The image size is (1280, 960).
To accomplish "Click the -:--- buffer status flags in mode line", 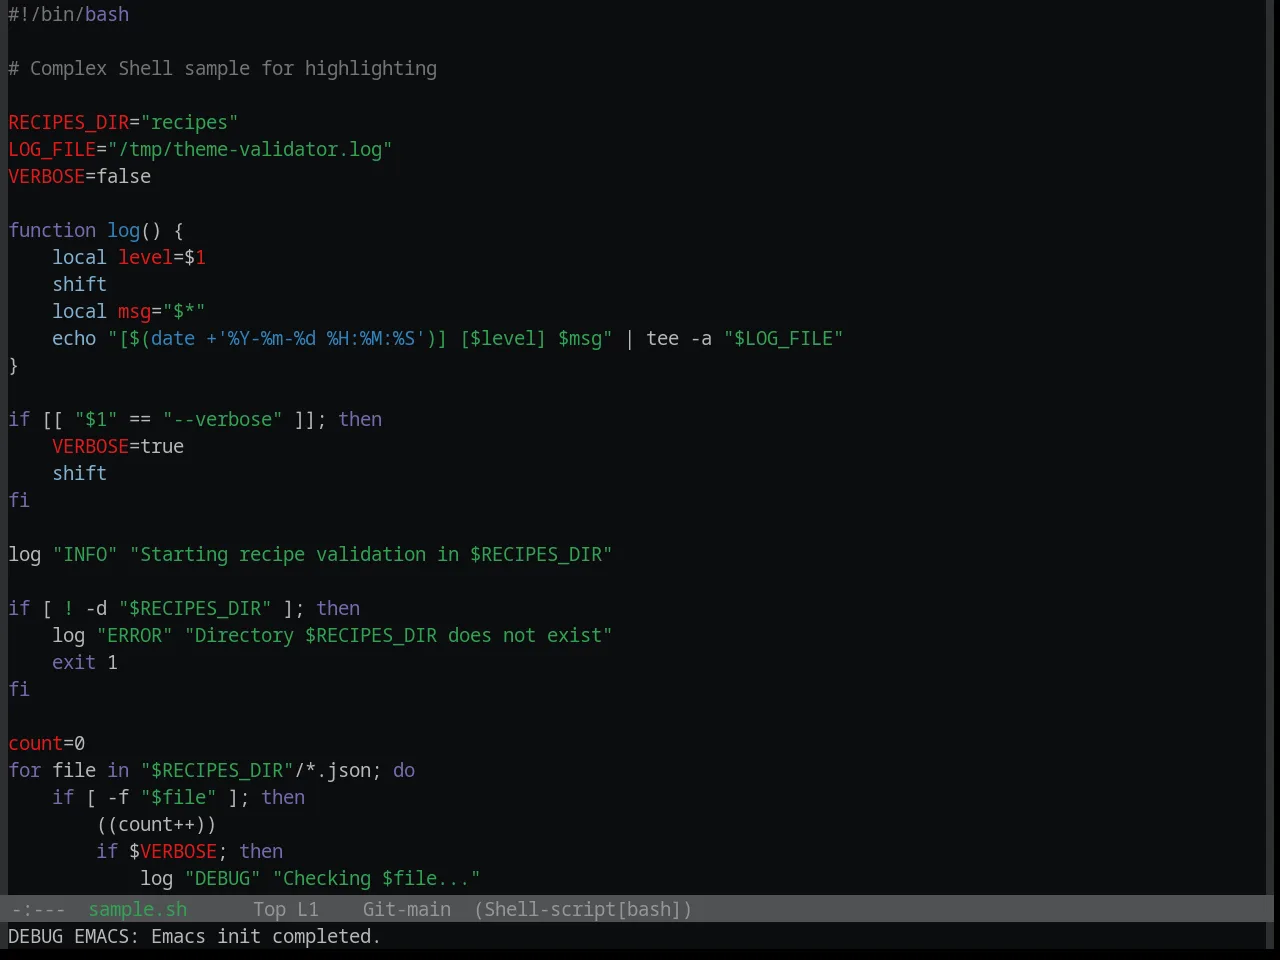I will 38,909.
